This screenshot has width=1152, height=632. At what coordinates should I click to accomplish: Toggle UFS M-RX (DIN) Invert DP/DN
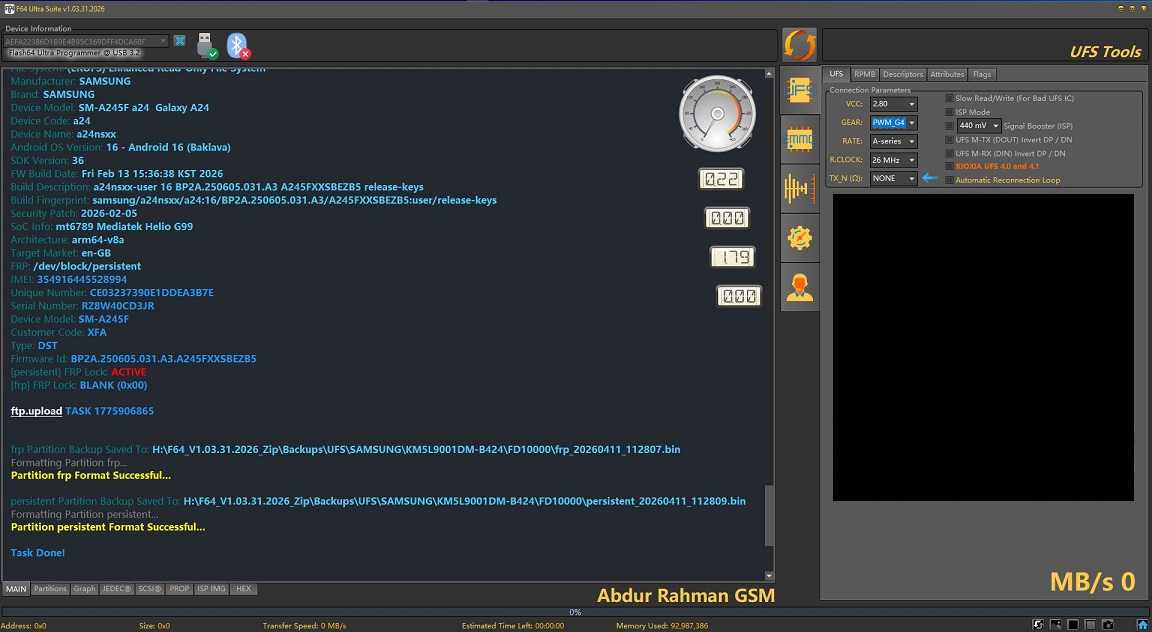[949, 154]
